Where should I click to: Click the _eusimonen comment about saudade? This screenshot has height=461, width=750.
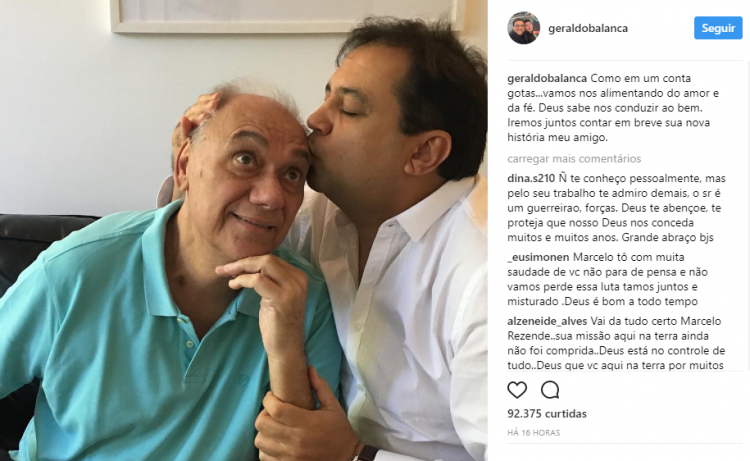607,280
